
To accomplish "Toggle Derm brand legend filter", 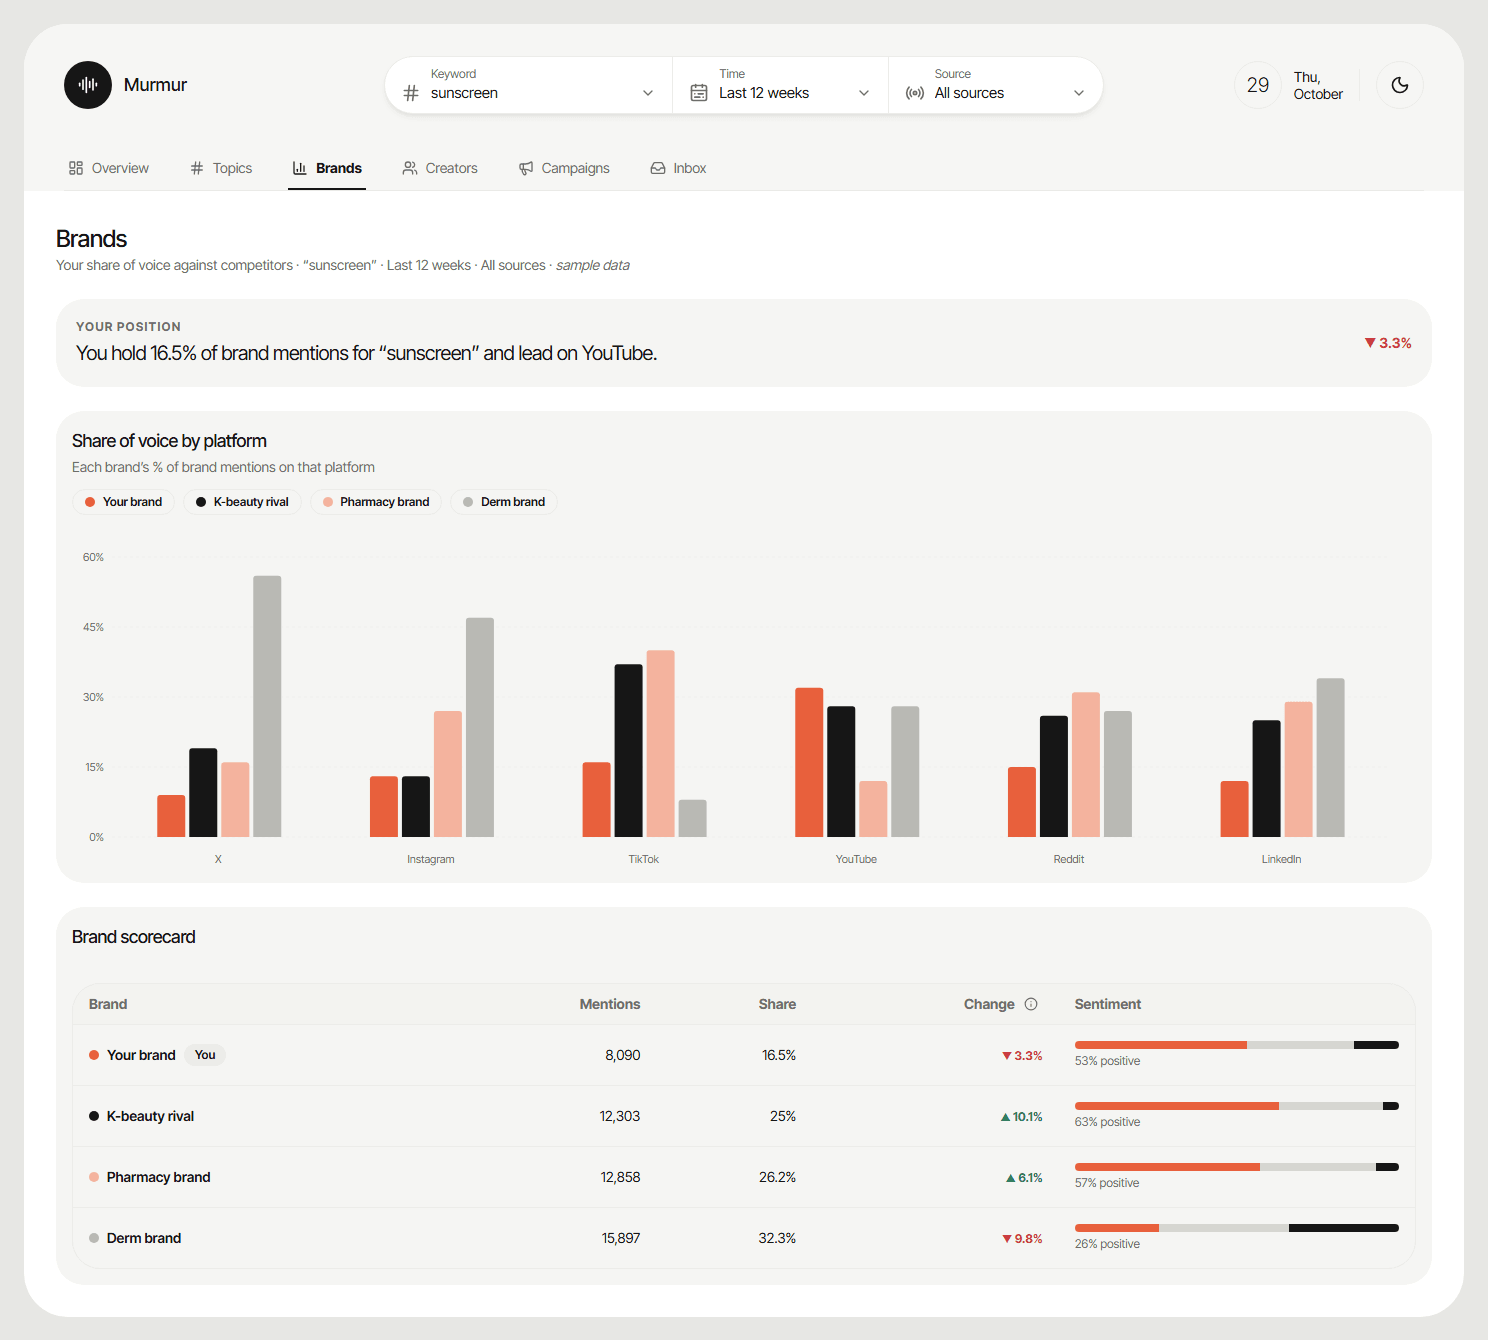I will pos(504,502).
